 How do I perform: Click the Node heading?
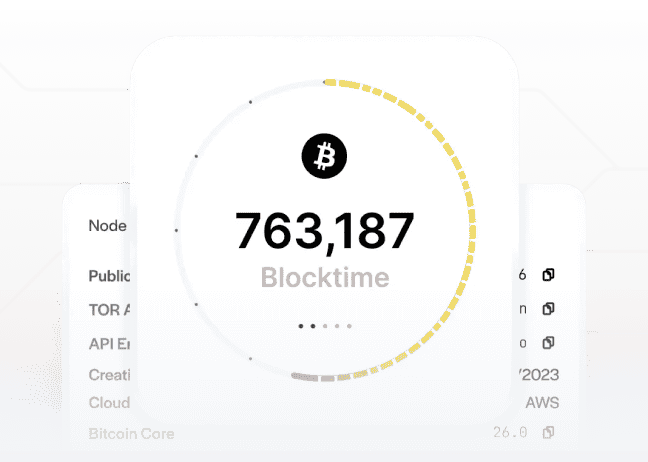tap(107, 225)
